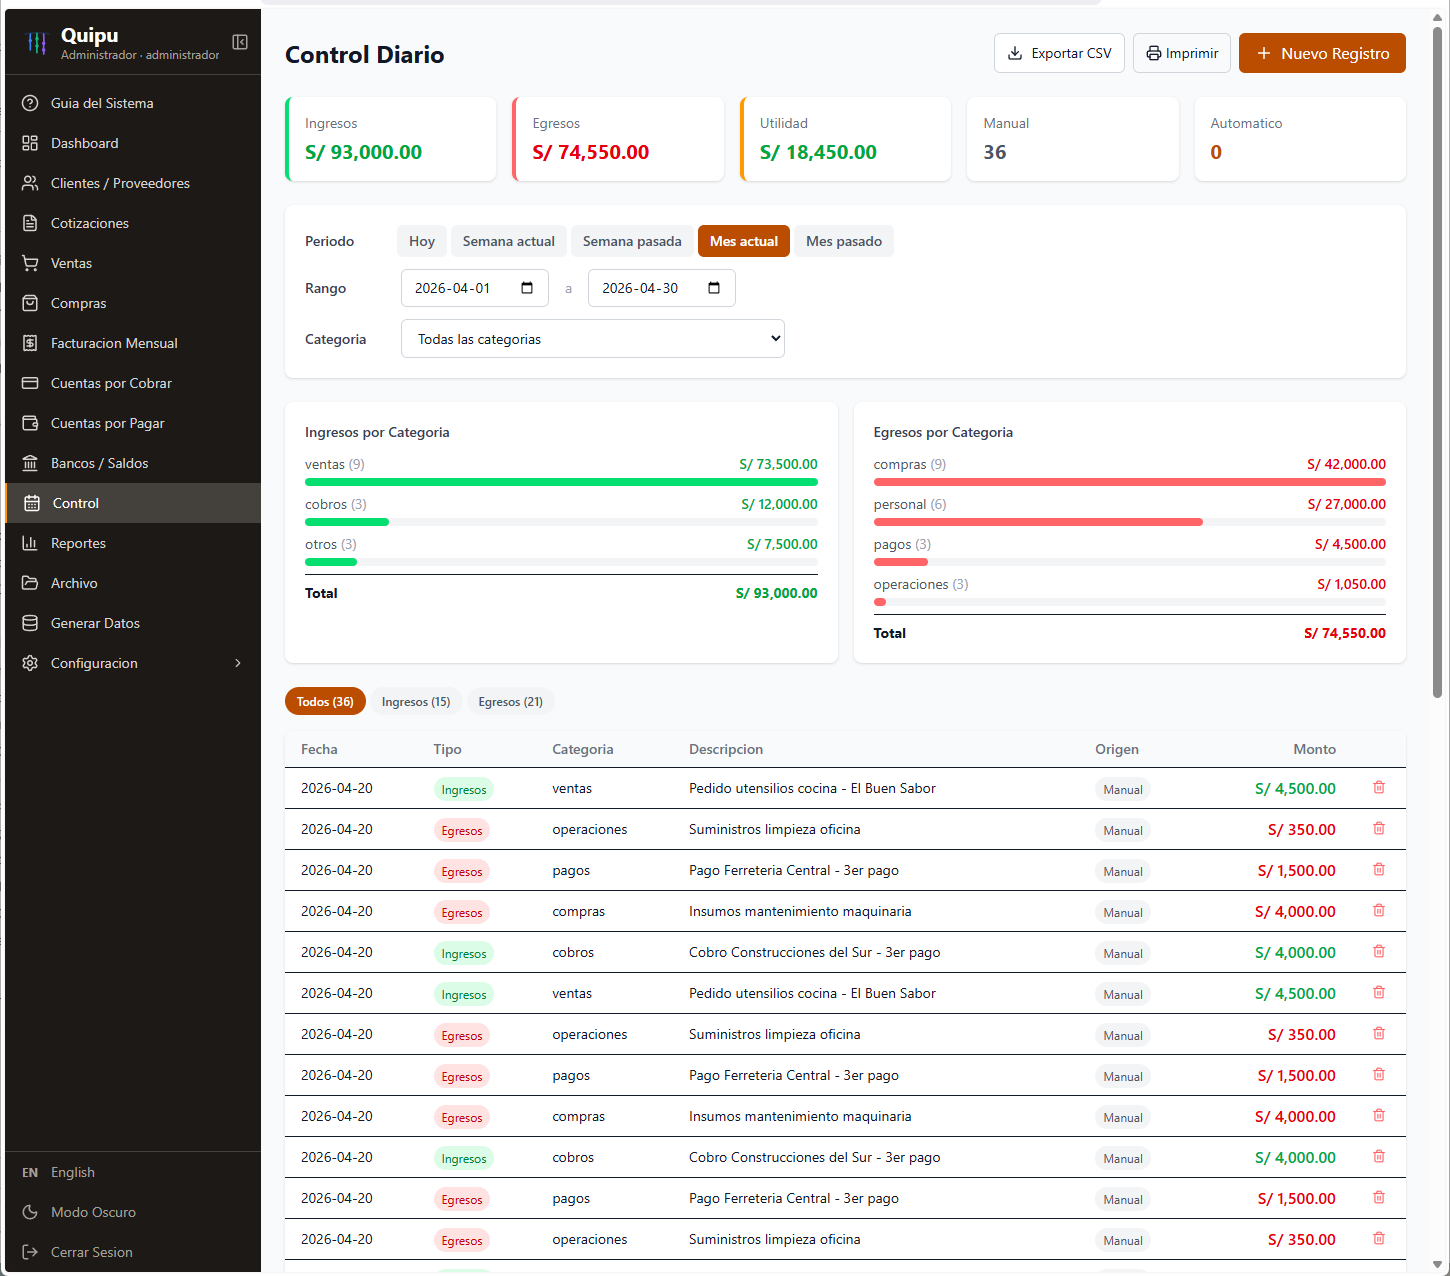Click the Archivo folder icon

30,583
